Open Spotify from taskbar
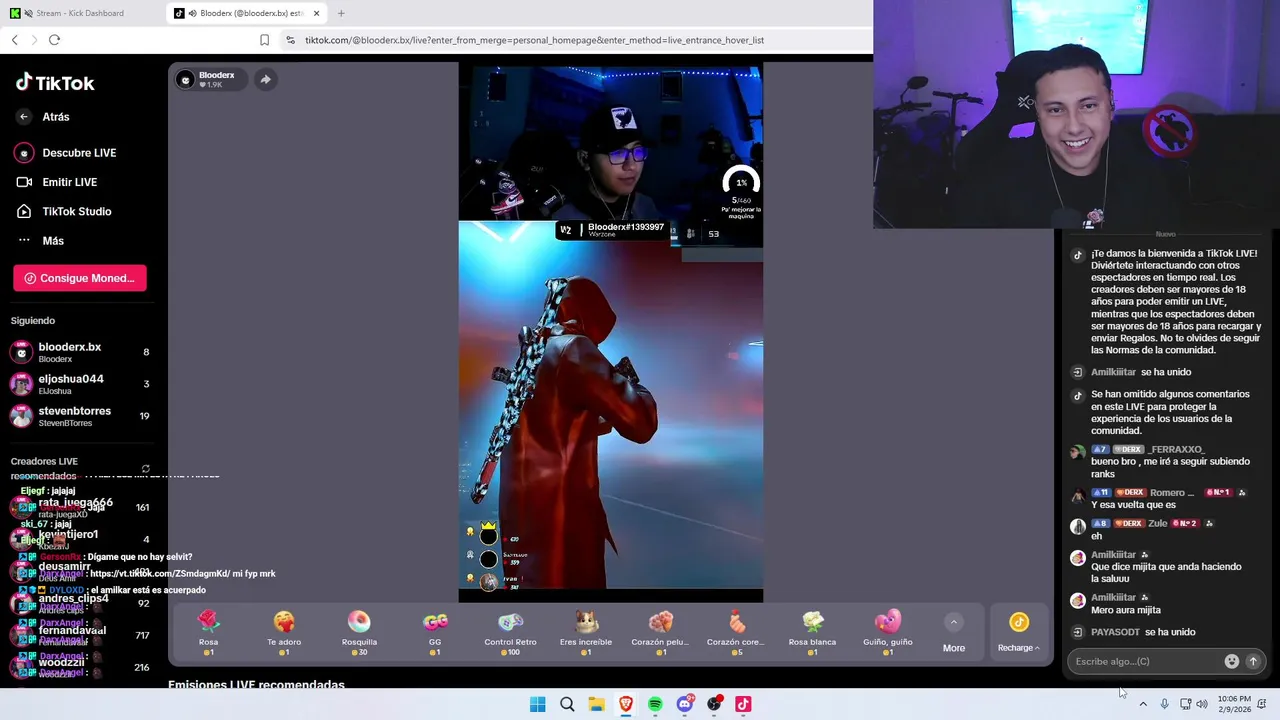 tap(655, 704)
